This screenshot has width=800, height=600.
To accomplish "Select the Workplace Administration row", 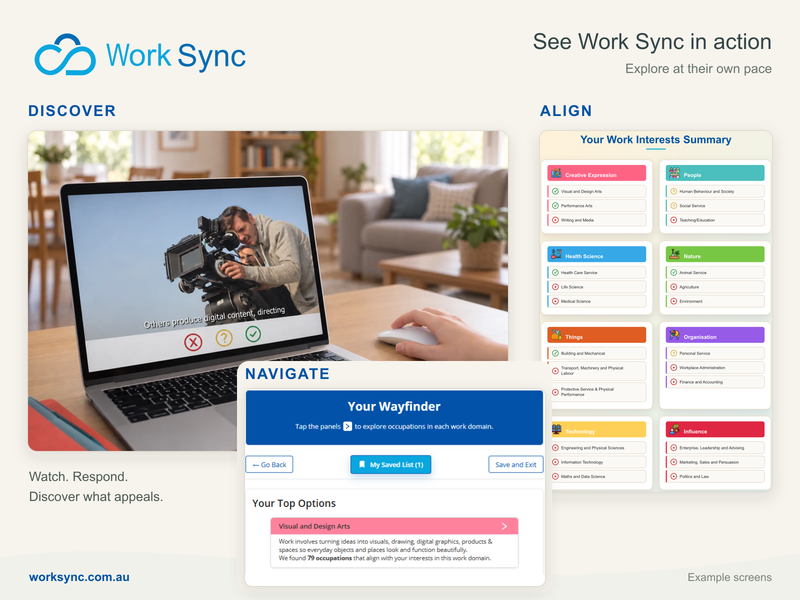I will (715, 367).
